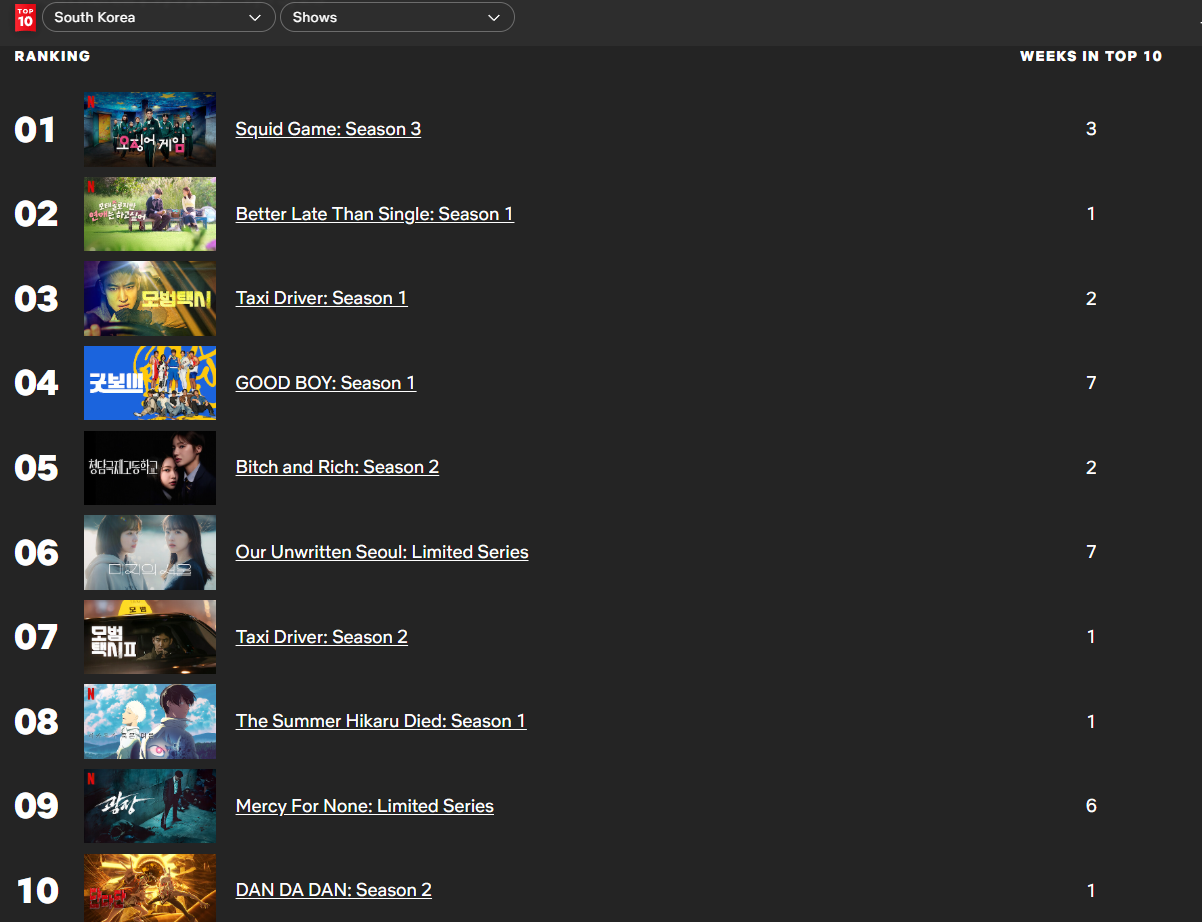Click weeks value 7 for Our Unwritten Seoul
Viewport: 1202px width, 922px height.
(x=1091, y=552)
